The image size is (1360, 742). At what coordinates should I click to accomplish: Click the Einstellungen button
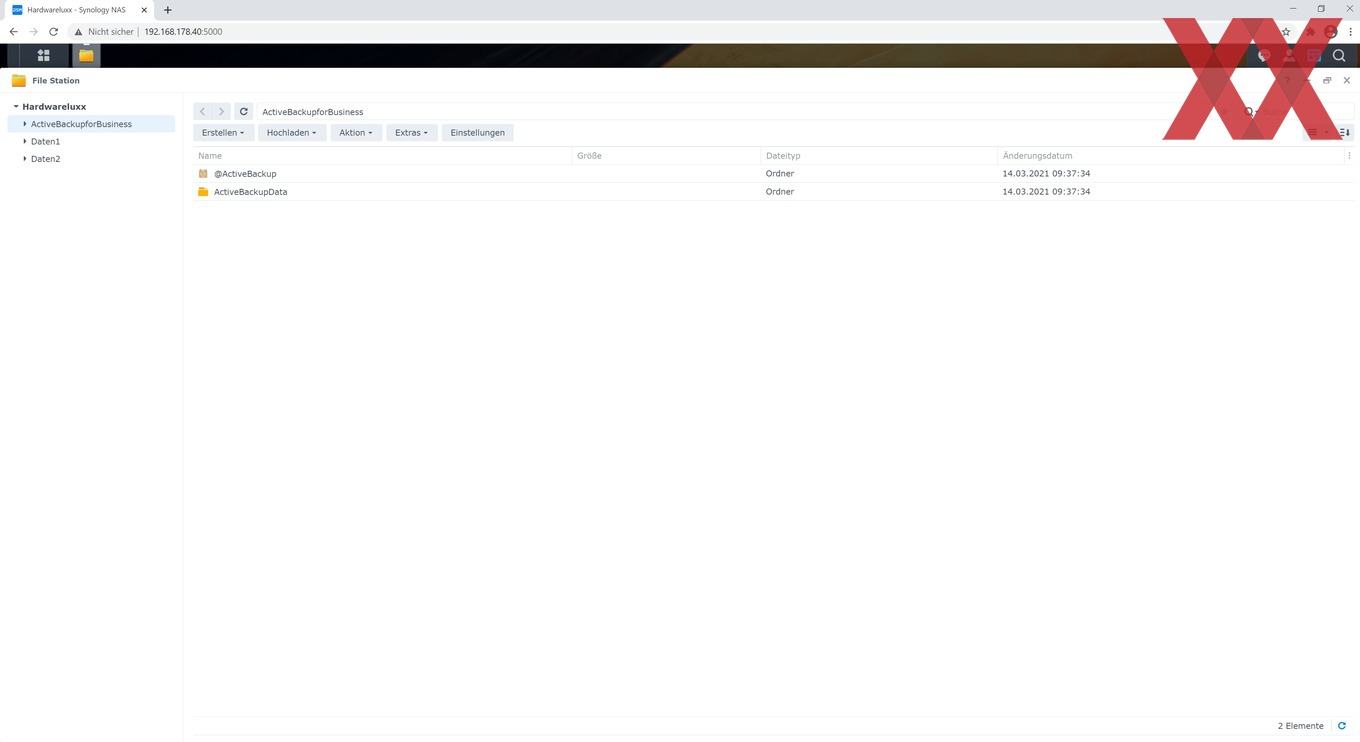pyautogui.click(x=478, y=132)
